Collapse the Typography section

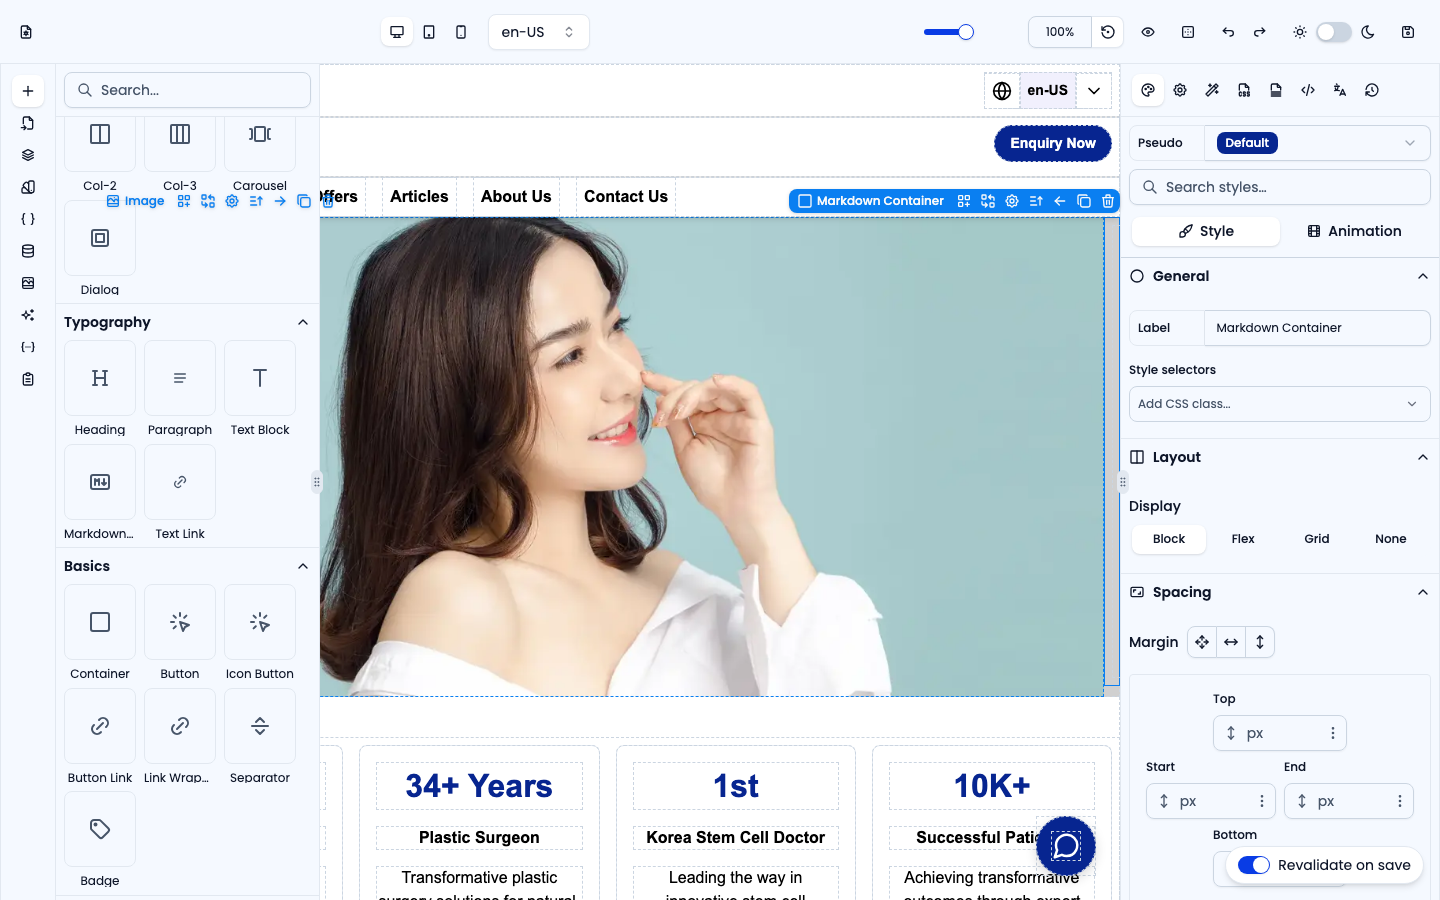(x=303, y=322)
